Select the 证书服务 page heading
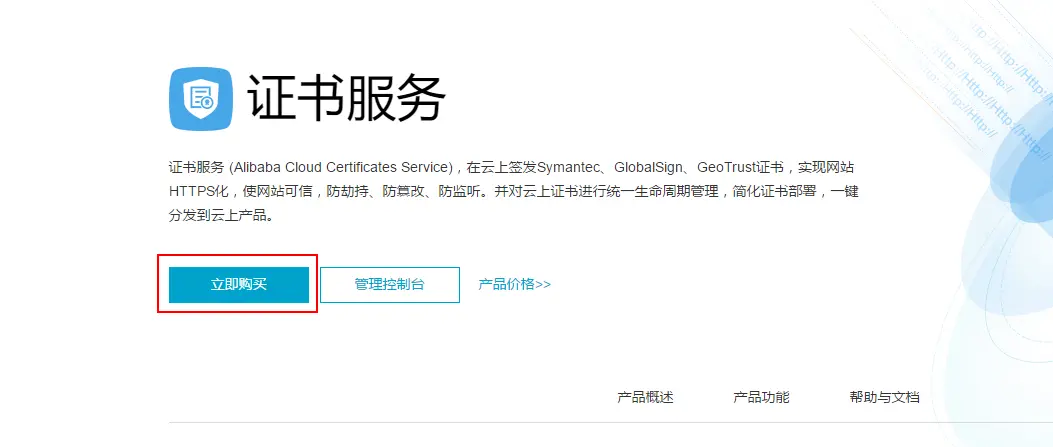Image resolution: width=1053 pixels, height=447 pixels. [346, 99]
